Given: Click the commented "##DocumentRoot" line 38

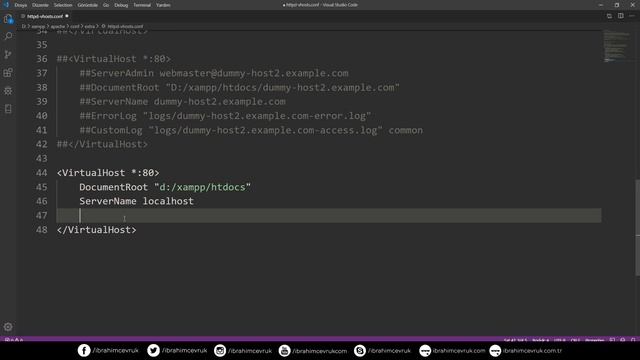Looking at the screenshot, I should point(240,87).
